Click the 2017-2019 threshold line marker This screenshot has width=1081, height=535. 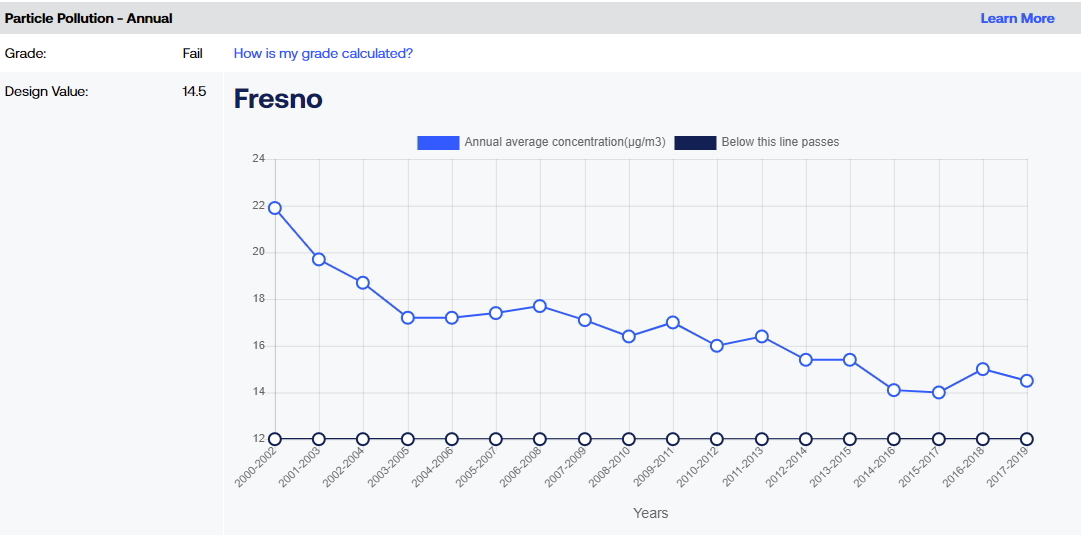pyautogui.click(x=1027, y=439)
